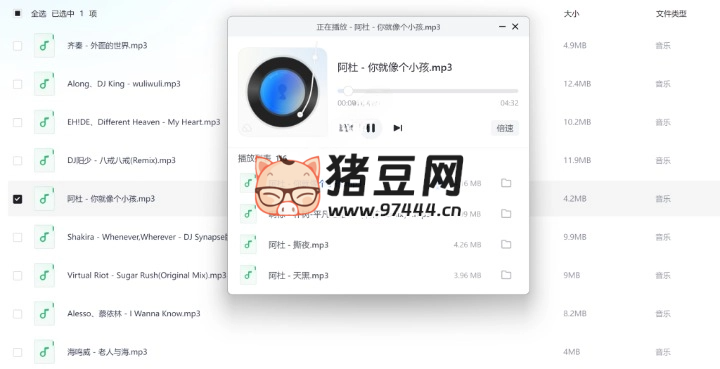Toggle the 全选 select-all checkbox
The image size is (720, 369).
pyautogui.click(x=17, y=13)
